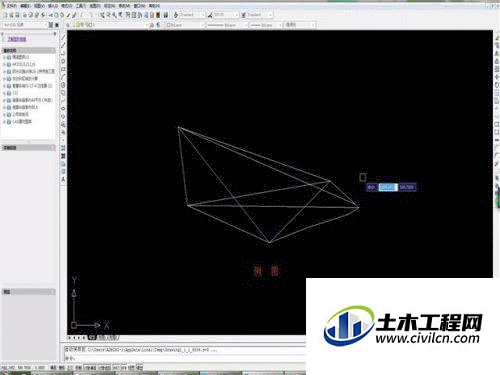
Task: Open the dimension style dropdown
Action: click(226, 15)
